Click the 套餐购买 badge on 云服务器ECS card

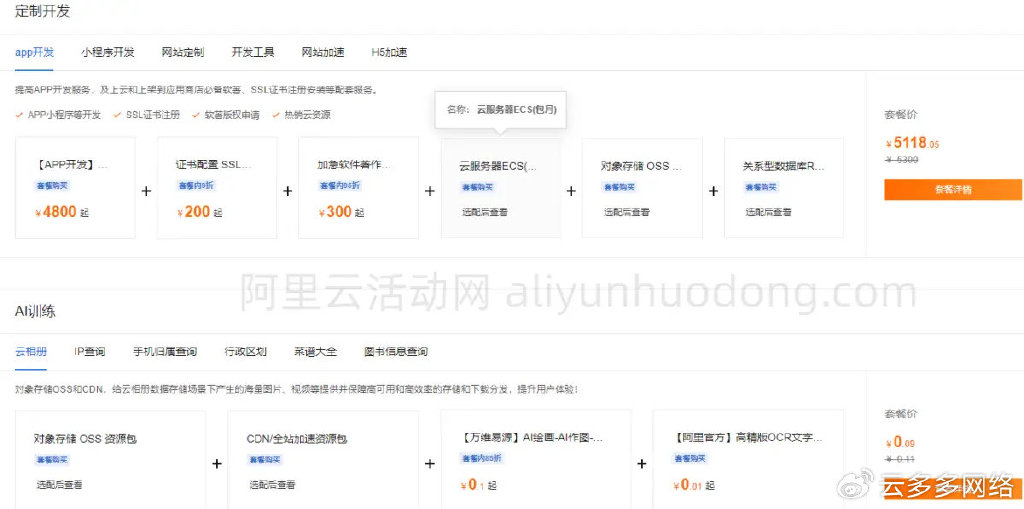(x=477, y=187)
